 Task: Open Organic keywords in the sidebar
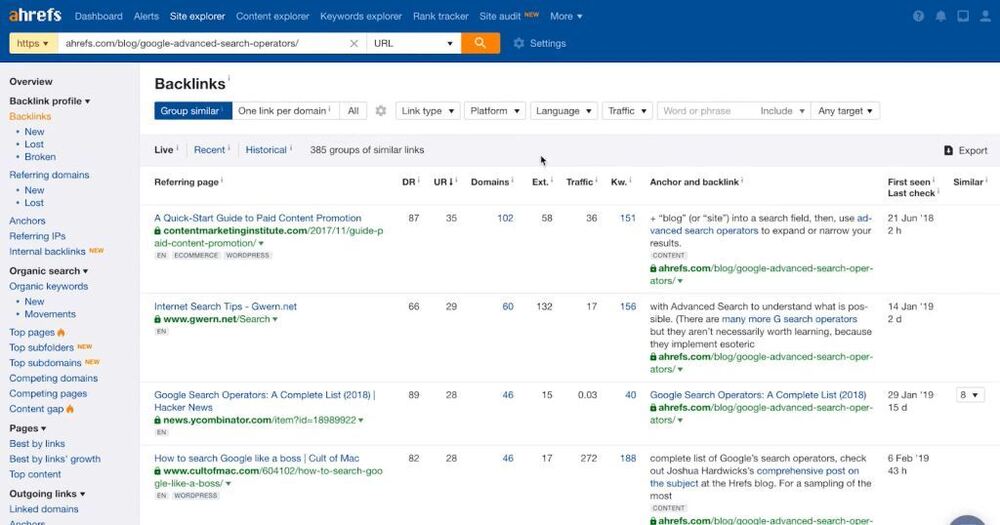tap(48, 286)
